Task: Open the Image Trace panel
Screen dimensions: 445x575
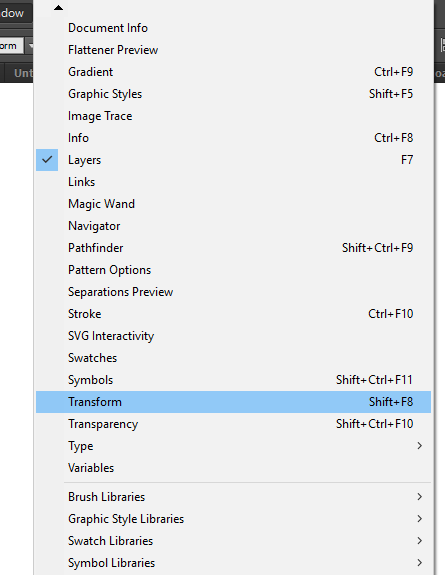Action: (233, 116)
